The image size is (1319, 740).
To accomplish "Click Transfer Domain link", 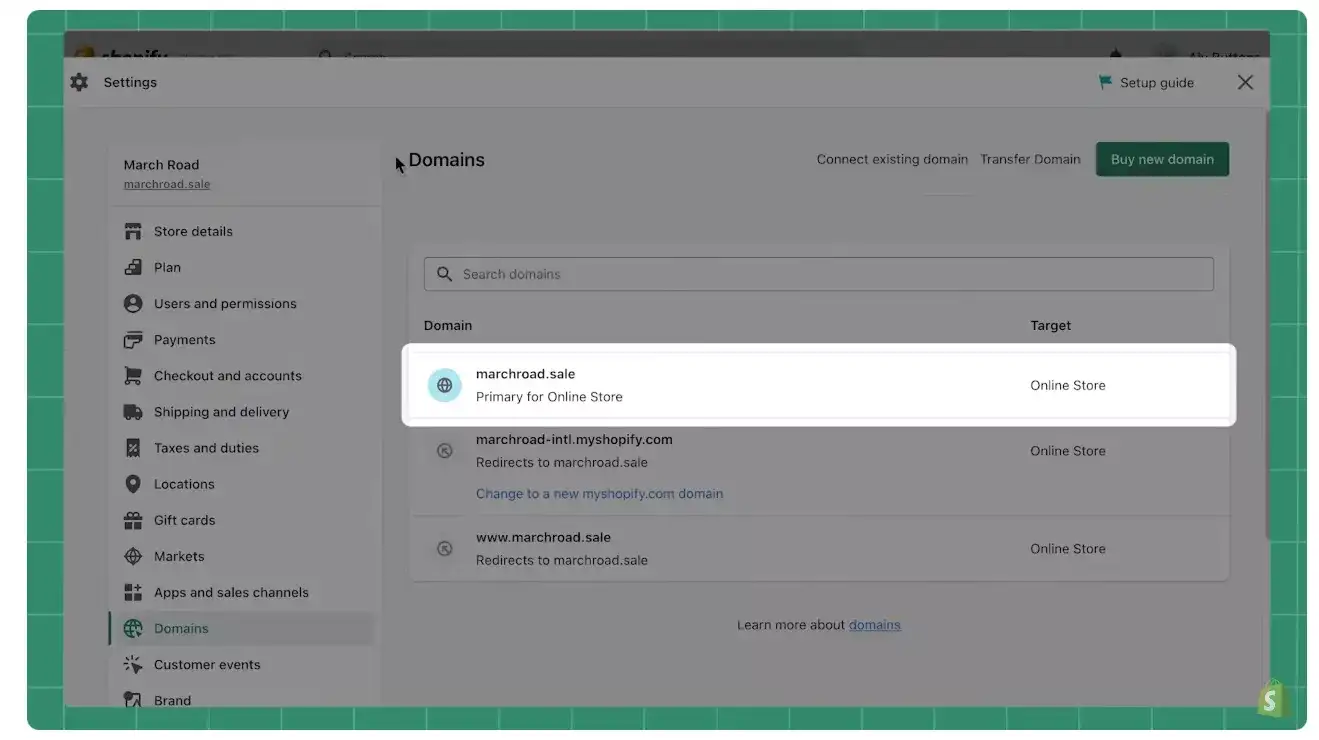I will [x=1030, y=159].
